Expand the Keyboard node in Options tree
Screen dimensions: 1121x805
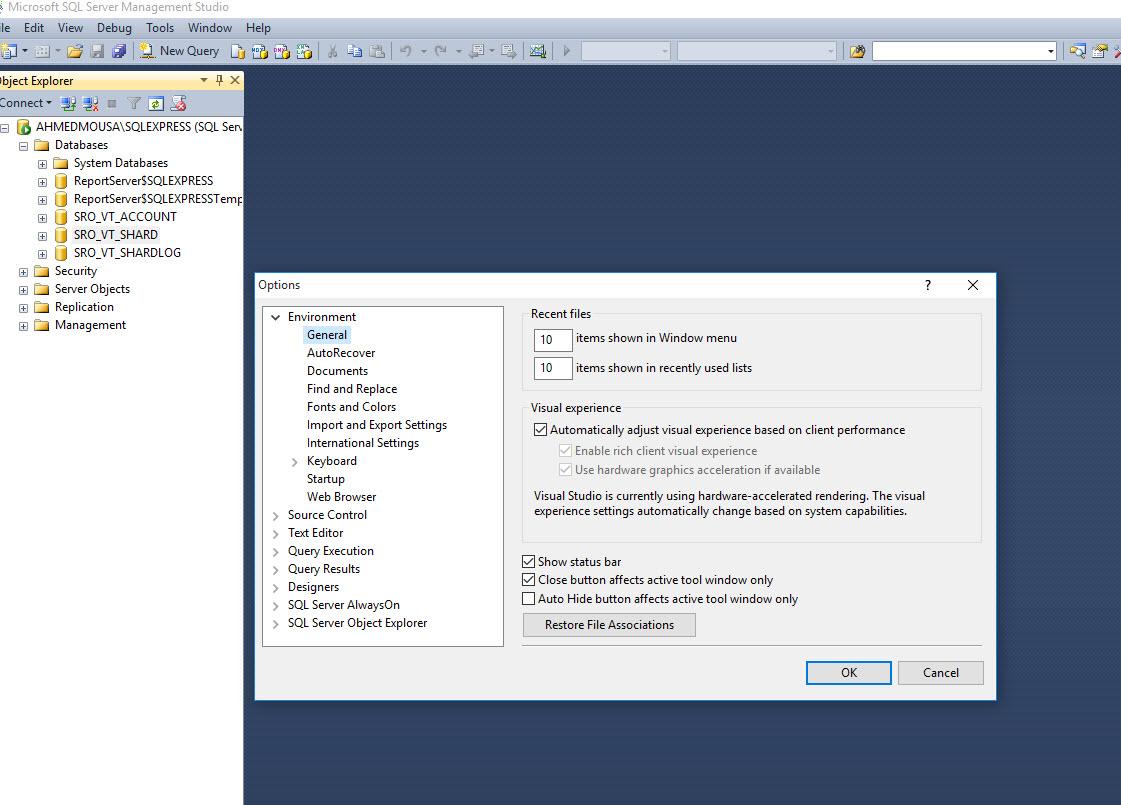click(x=295, y=462)
